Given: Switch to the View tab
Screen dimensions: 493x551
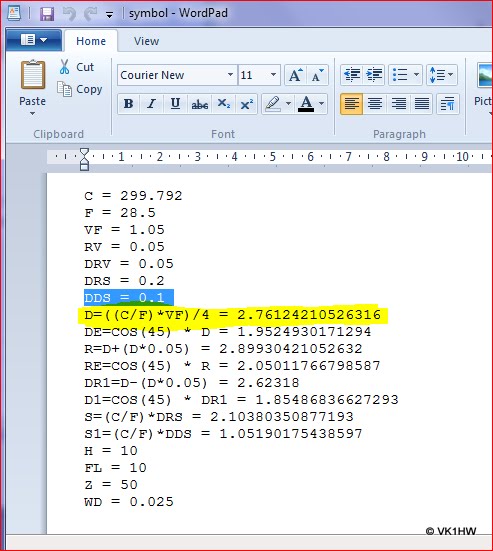Looking at the screenshot, I should [x=146, y=41].
